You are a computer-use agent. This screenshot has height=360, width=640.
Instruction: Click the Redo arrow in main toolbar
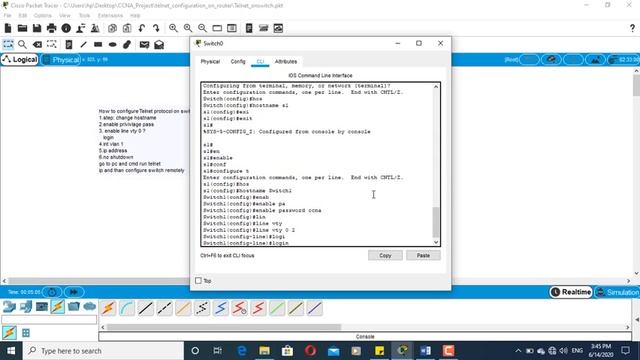tap(156, 28)
